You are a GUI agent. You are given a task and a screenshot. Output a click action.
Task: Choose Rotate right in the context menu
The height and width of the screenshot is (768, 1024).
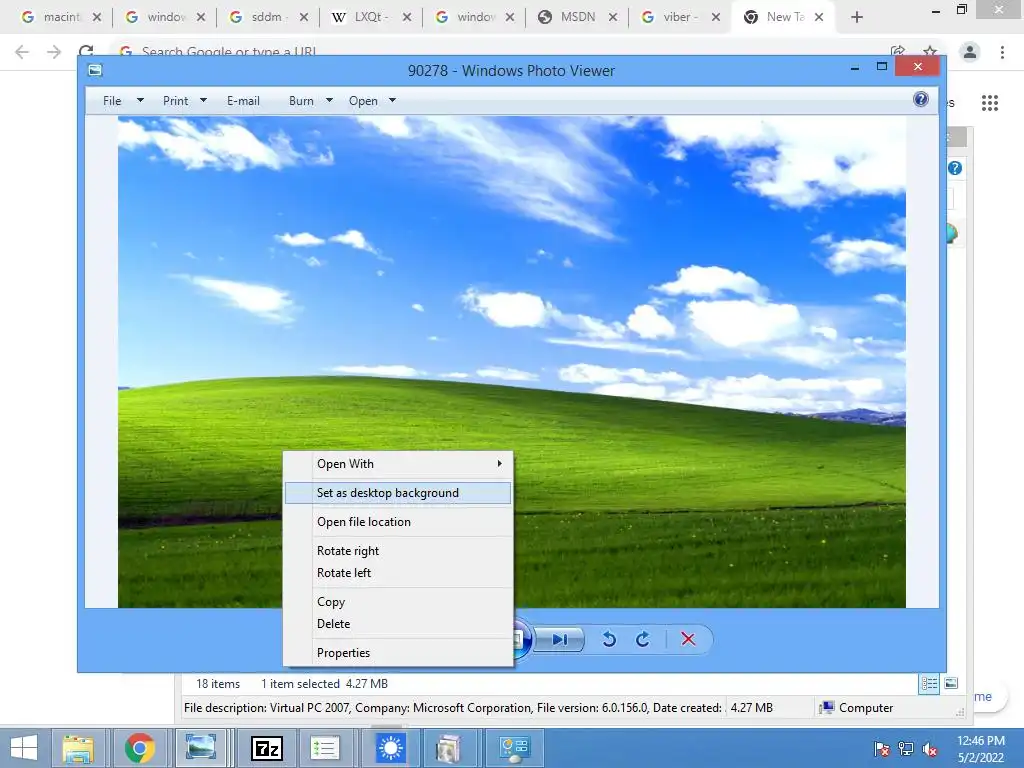(x=398, y=551)
